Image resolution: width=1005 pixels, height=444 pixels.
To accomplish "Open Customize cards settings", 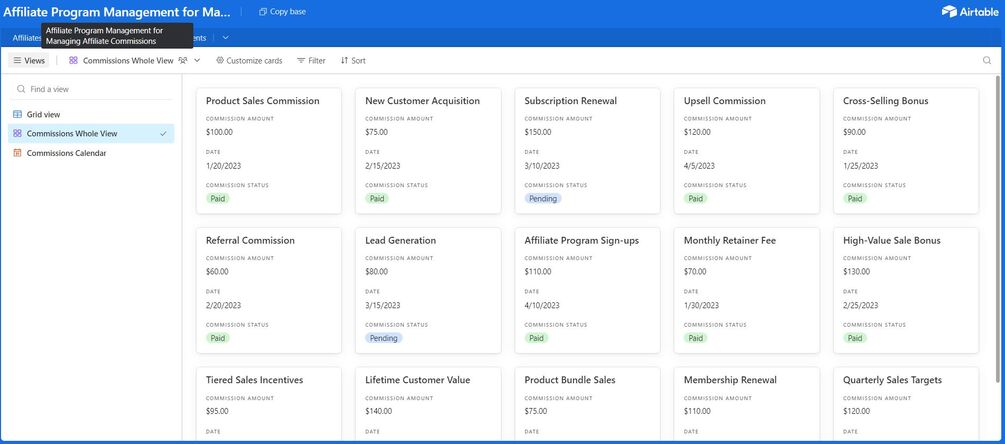I will tap(249, 61).
